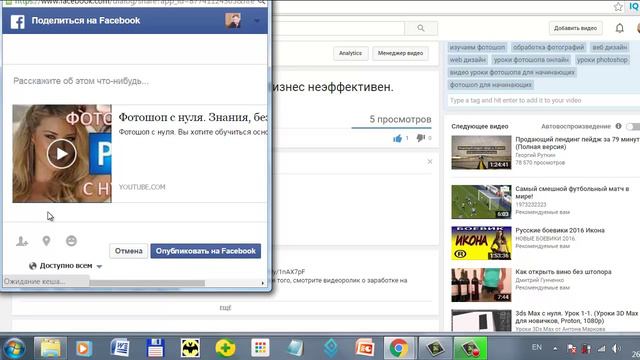Click the 'уроки фотошопа онлайн' tag
The height and width of the screenshot is (360, 640).
tap(531, 60)
